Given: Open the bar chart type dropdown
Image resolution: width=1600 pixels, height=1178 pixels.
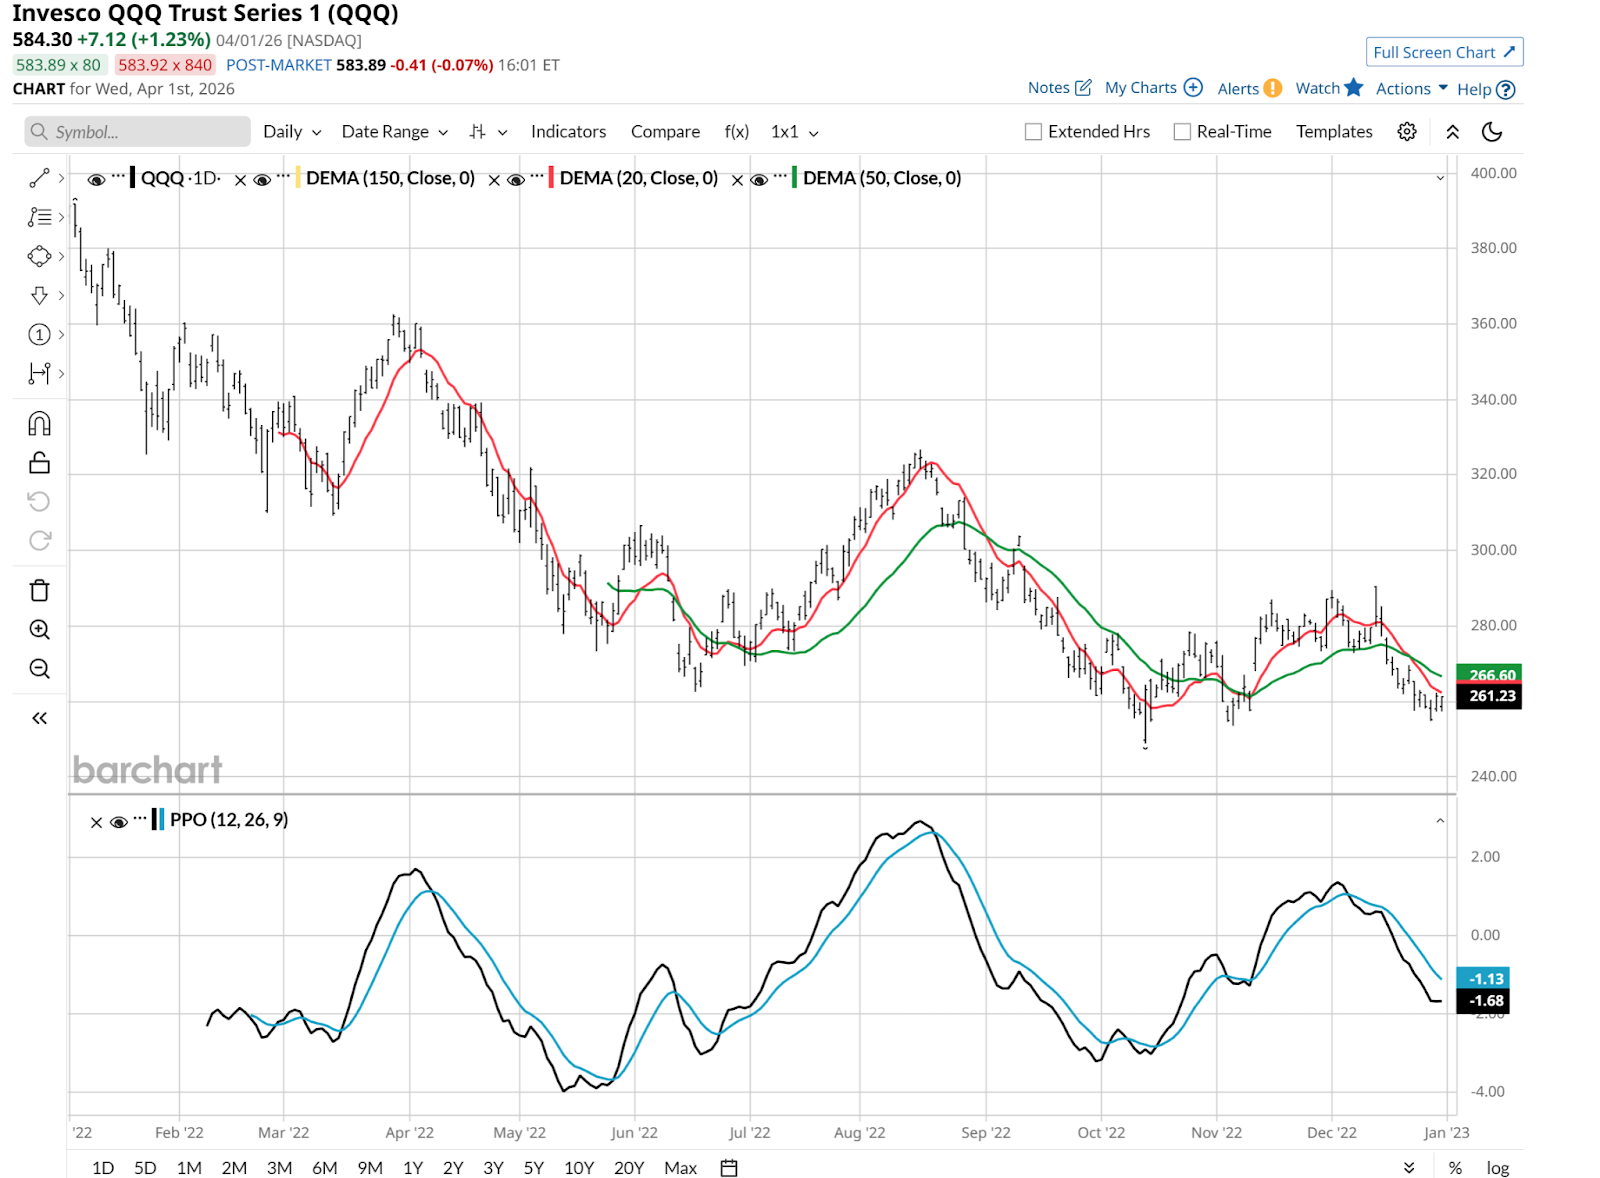Looking at the screenshot, I should tap(488, 132).
